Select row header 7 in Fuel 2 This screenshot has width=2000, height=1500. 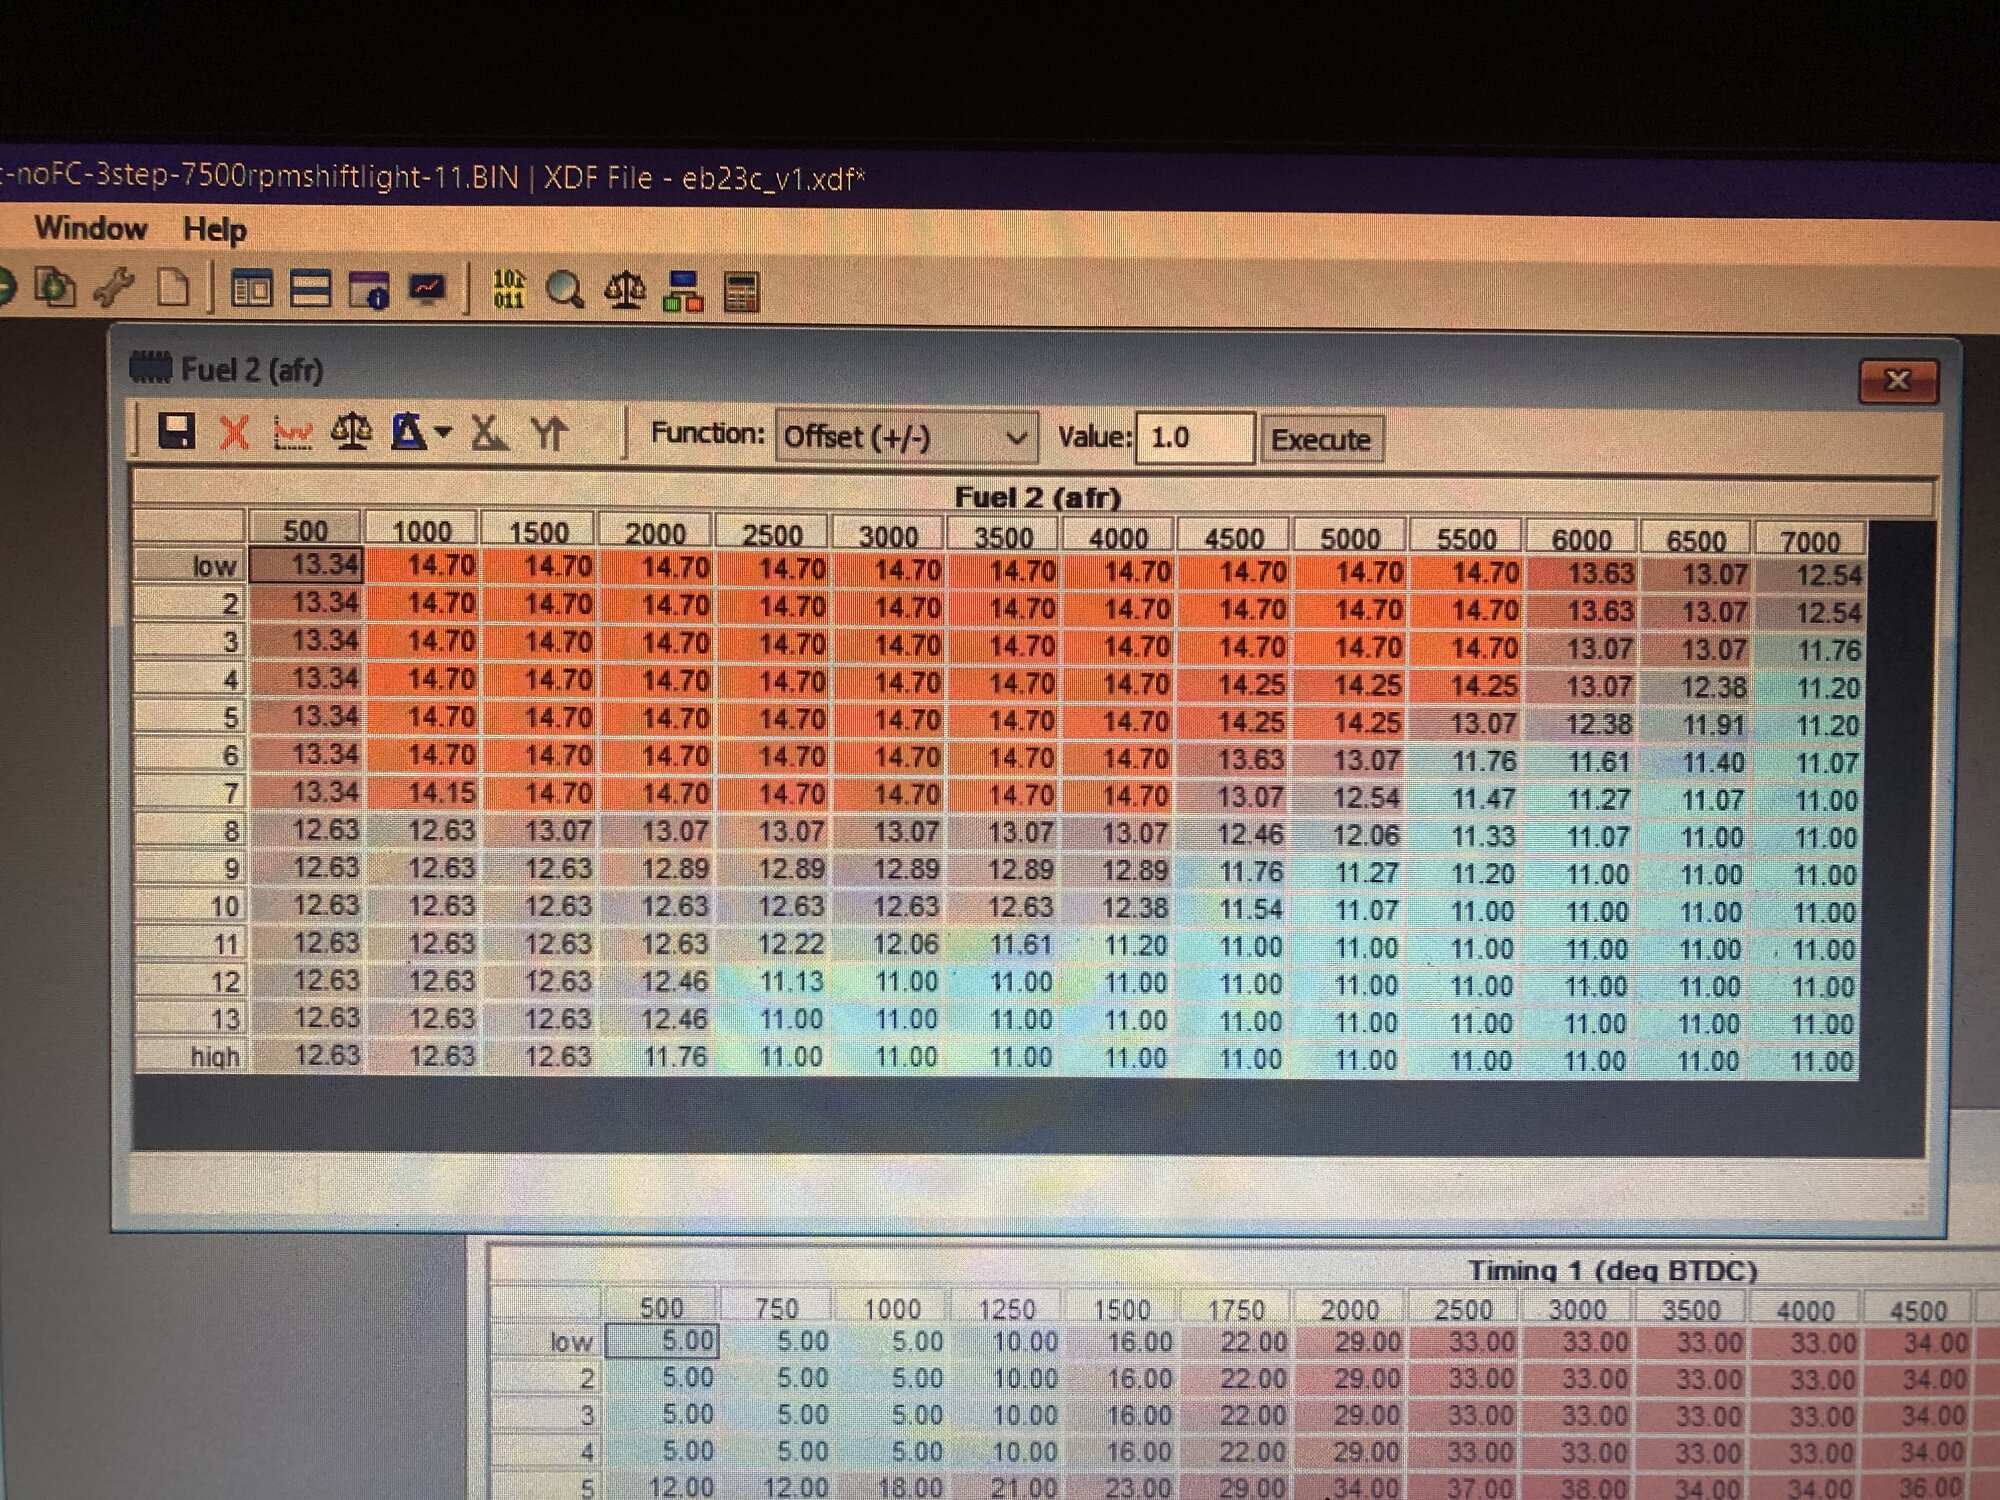(191, 792)
